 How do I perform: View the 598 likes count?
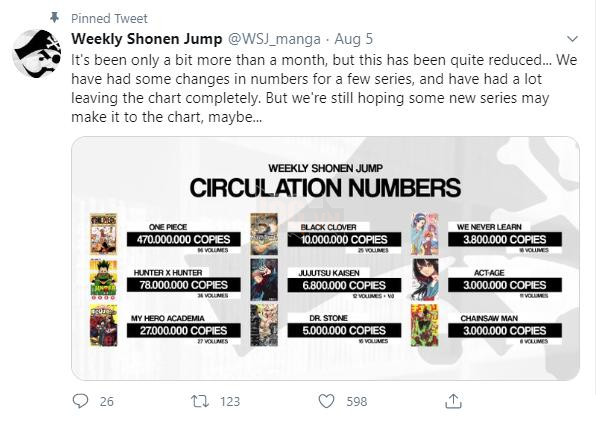[x=356, y=401]
